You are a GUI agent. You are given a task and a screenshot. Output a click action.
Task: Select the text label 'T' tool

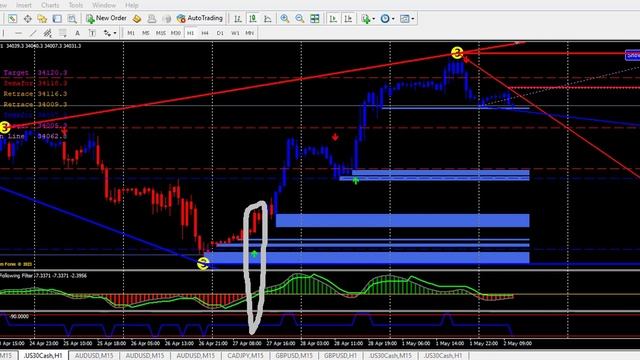[92, 33]
